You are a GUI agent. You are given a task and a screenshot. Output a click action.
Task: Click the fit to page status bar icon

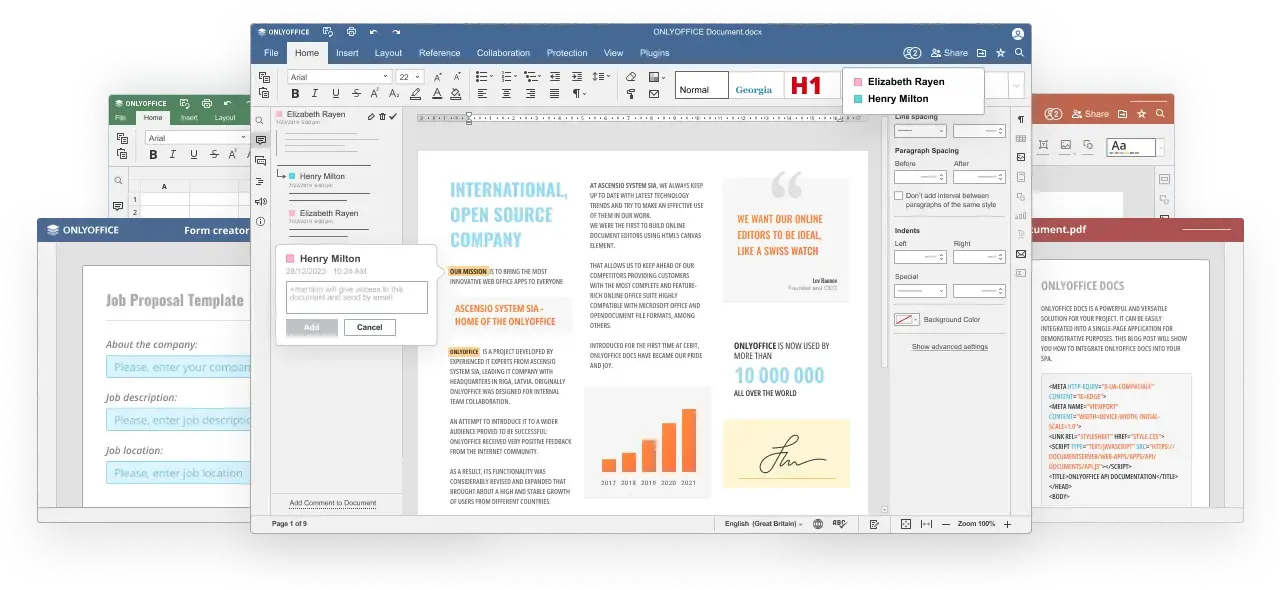[x=906, y=524]
